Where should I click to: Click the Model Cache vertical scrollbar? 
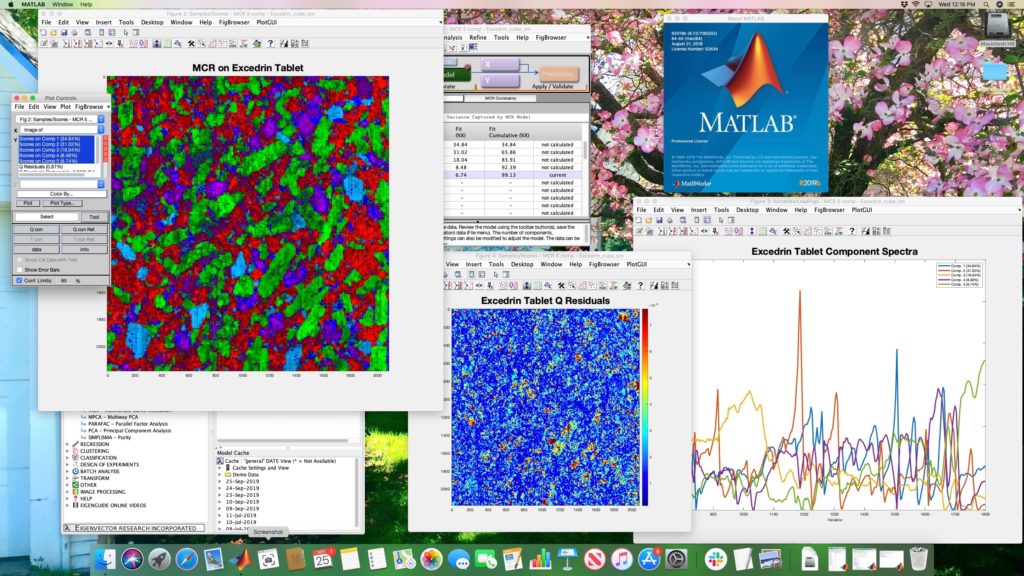359,492
